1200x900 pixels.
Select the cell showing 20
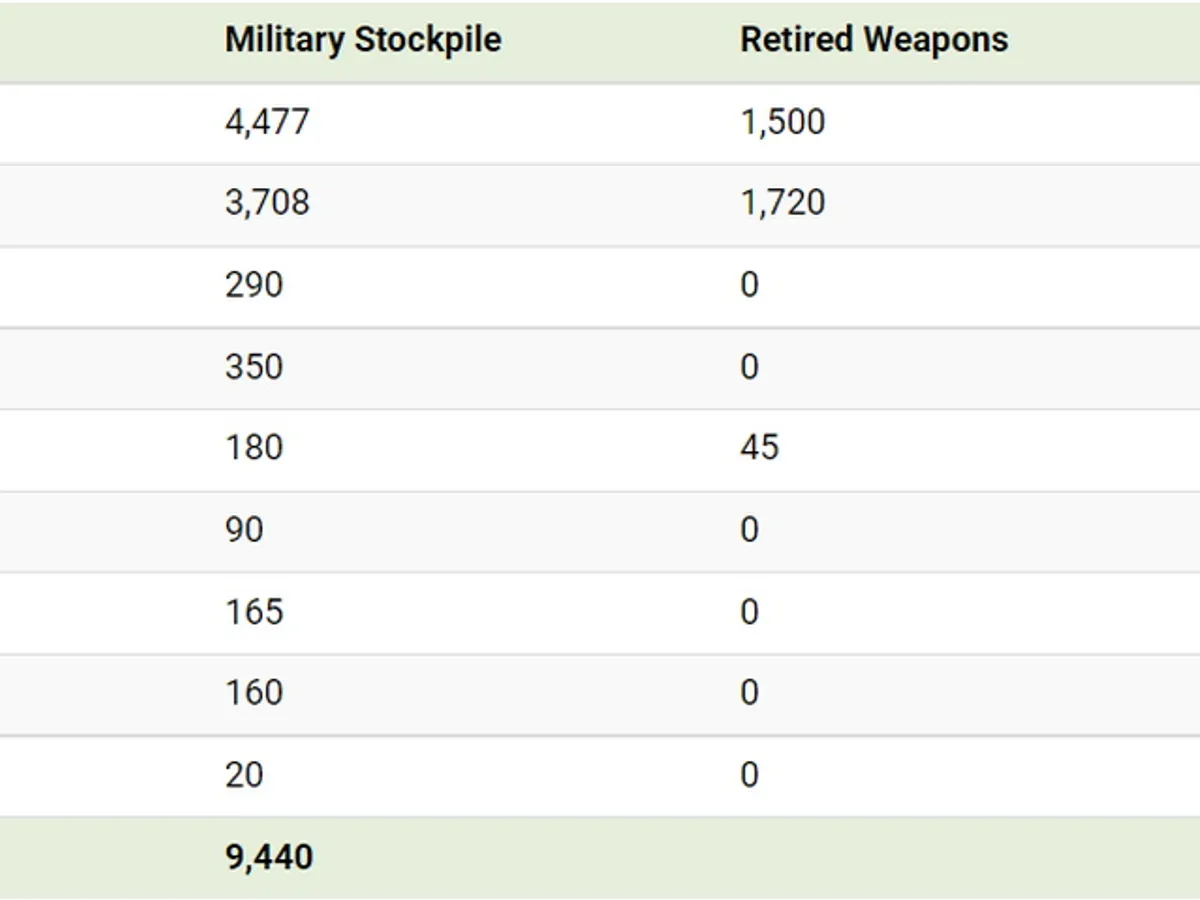click(x=244, y=774)
